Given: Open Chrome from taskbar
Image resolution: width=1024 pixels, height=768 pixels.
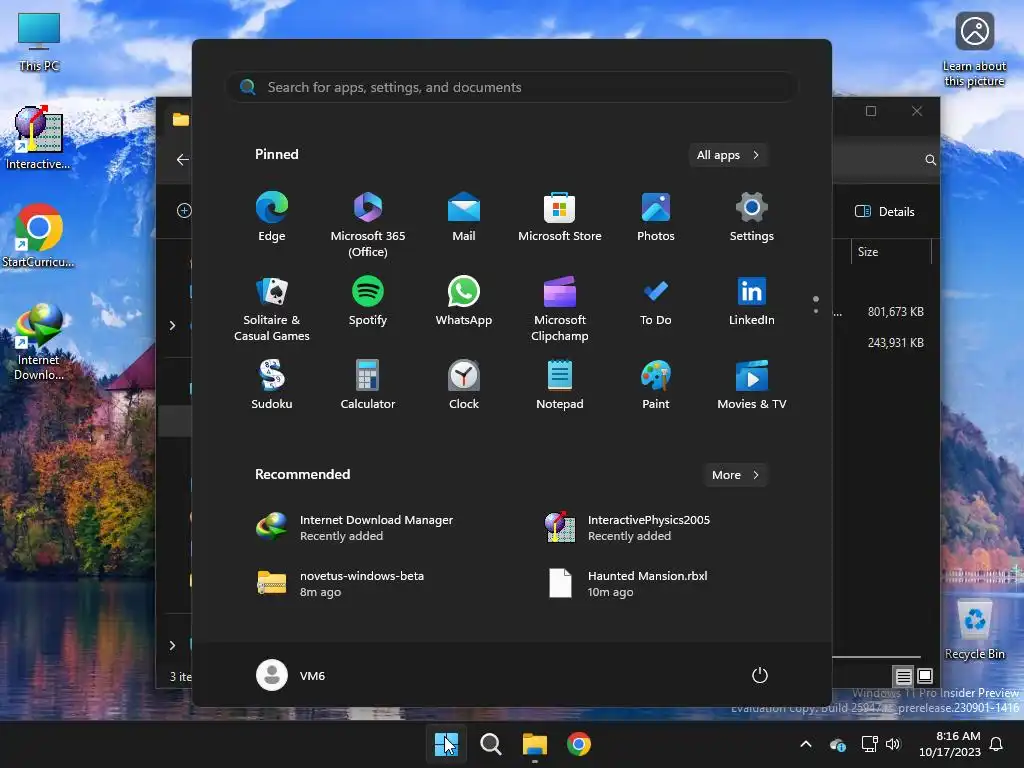Looking at the screenshot, I should (579, 744).
